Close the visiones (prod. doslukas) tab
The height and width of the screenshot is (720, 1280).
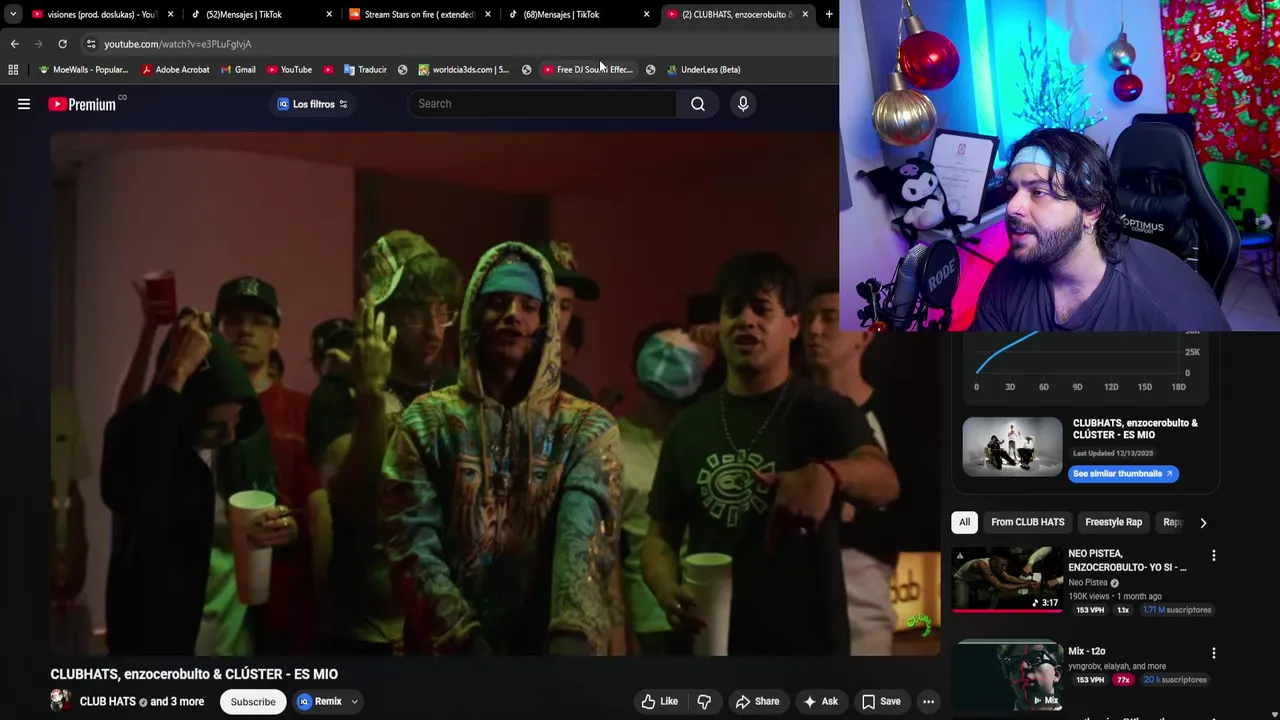[170, 14]
